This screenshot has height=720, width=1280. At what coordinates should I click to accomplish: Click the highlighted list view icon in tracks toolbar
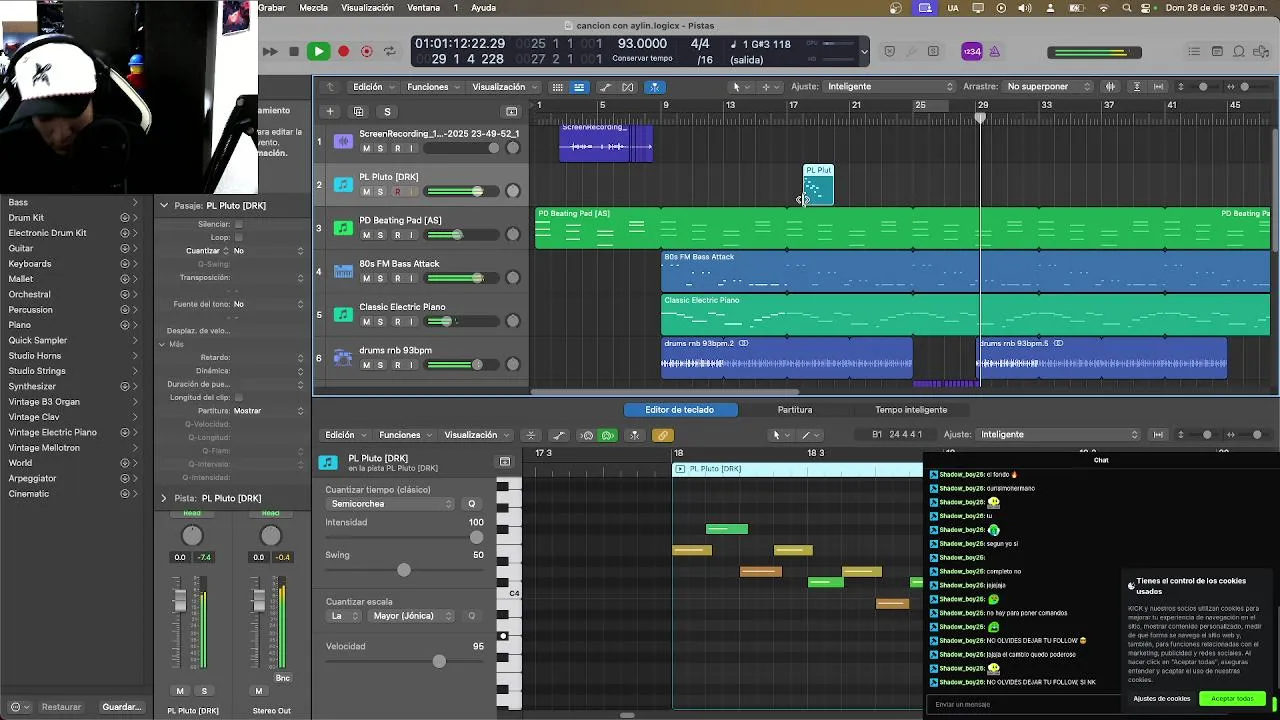click(579, 87)
